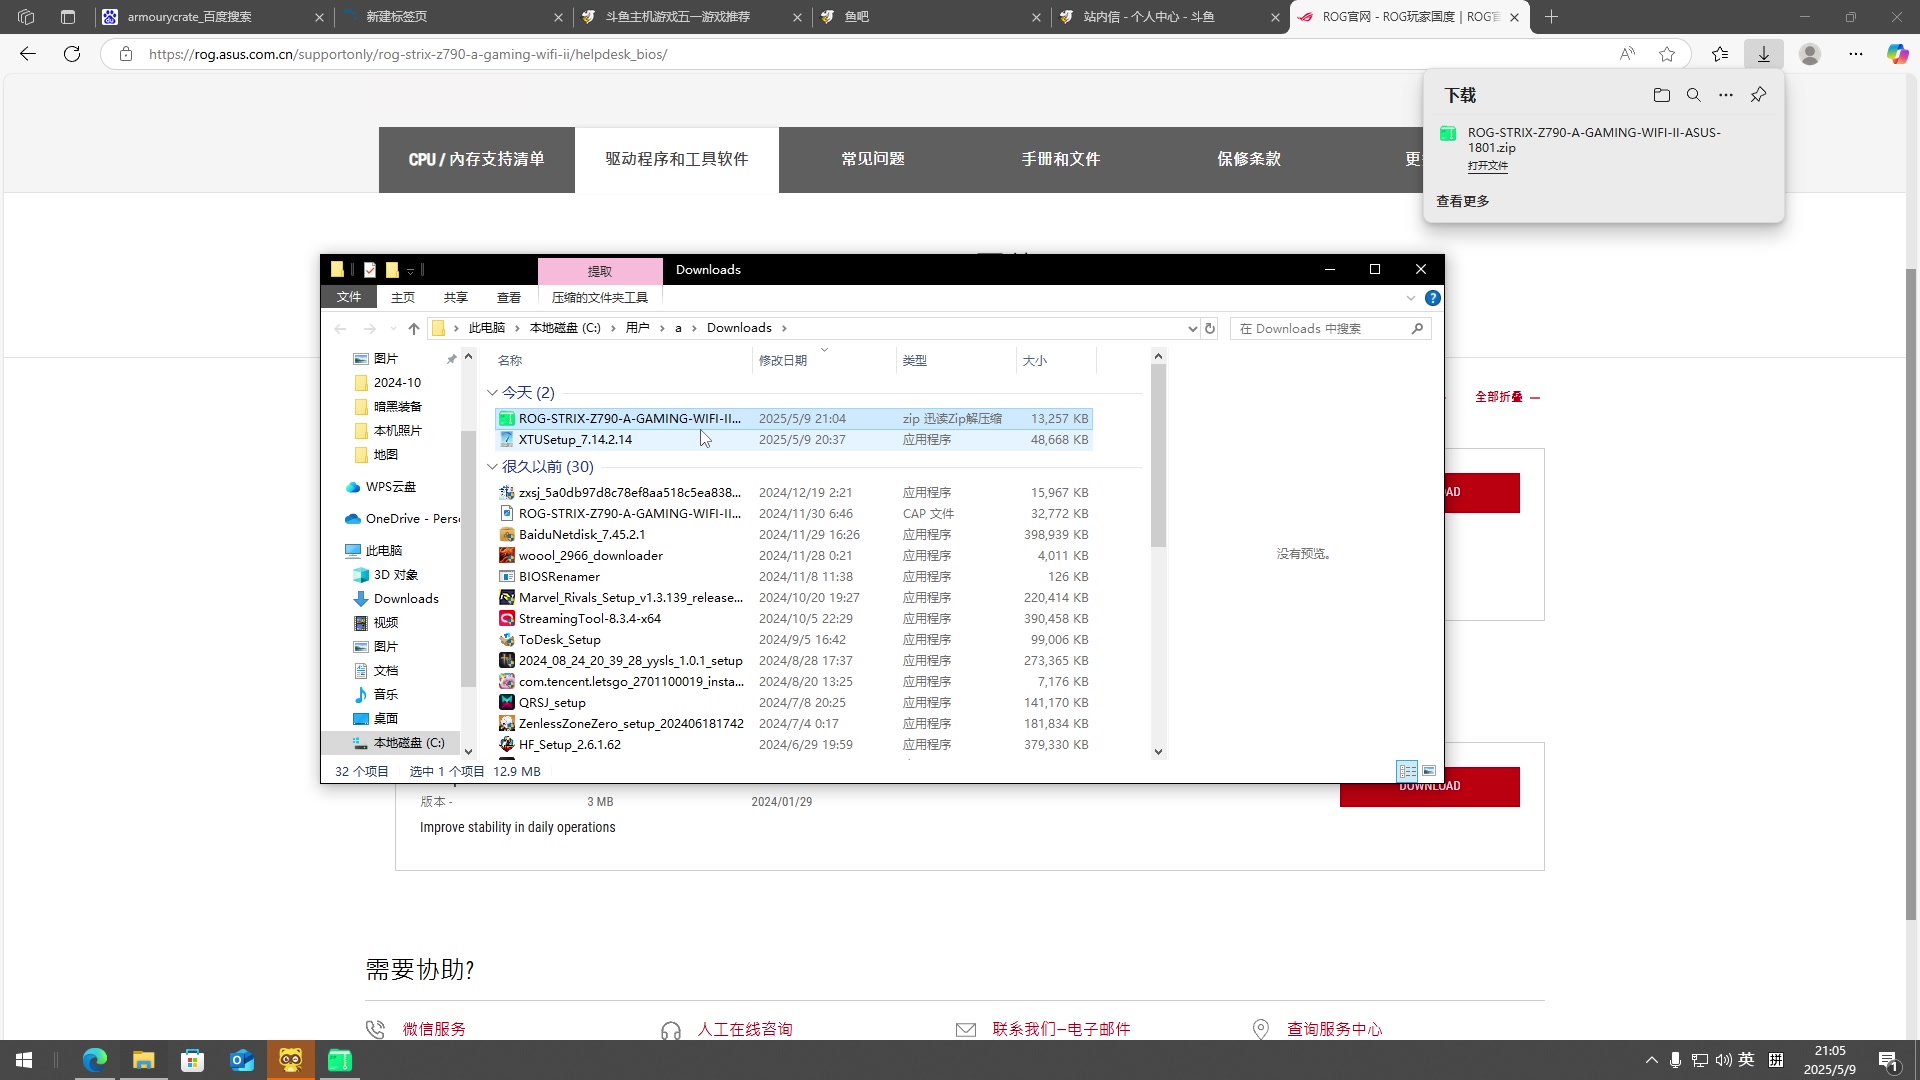
Task: Open Edge favorites list icon
Action: (1720, 54)
